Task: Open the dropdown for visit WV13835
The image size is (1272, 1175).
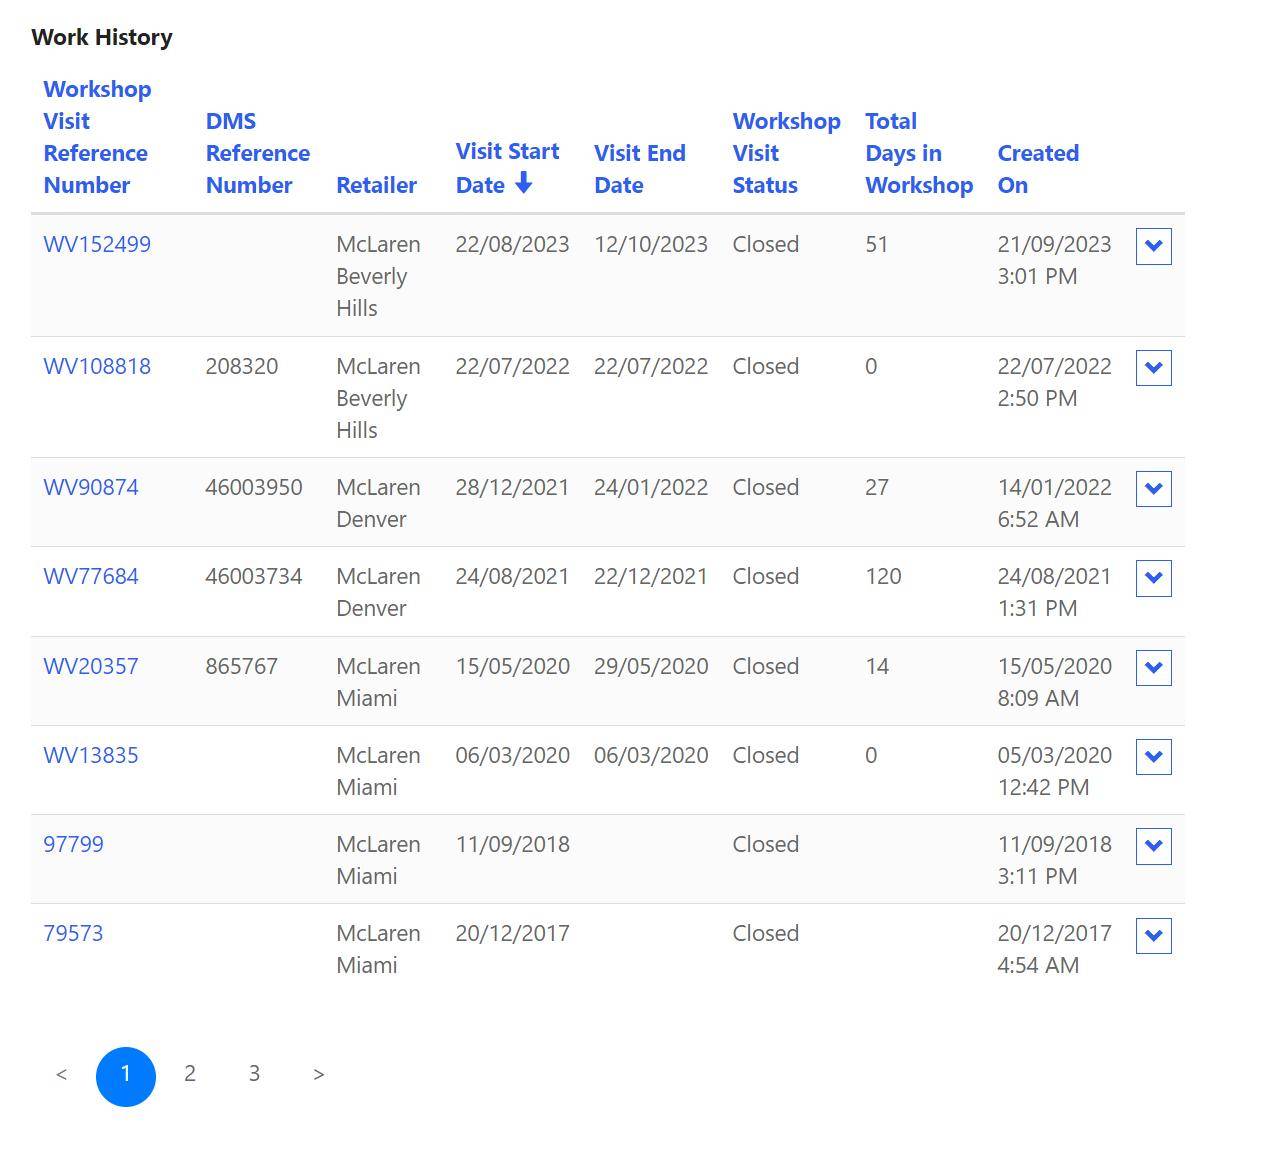Action: [x=1153, y=757]
